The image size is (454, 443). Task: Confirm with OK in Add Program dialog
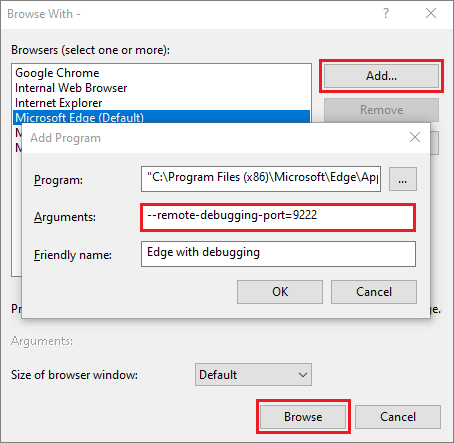pyautogui.click(x=280, y=292)
